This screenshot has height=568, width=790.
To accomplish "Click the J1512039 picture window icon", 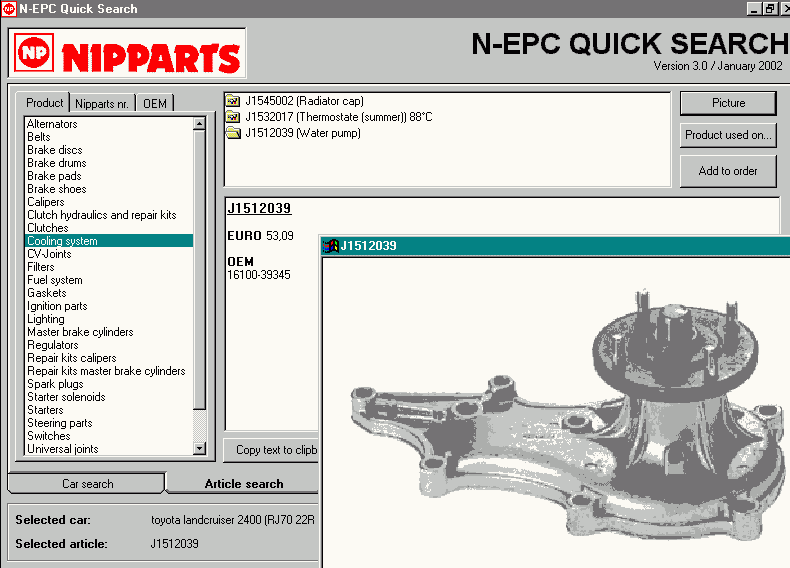I will tap(331, 246).
